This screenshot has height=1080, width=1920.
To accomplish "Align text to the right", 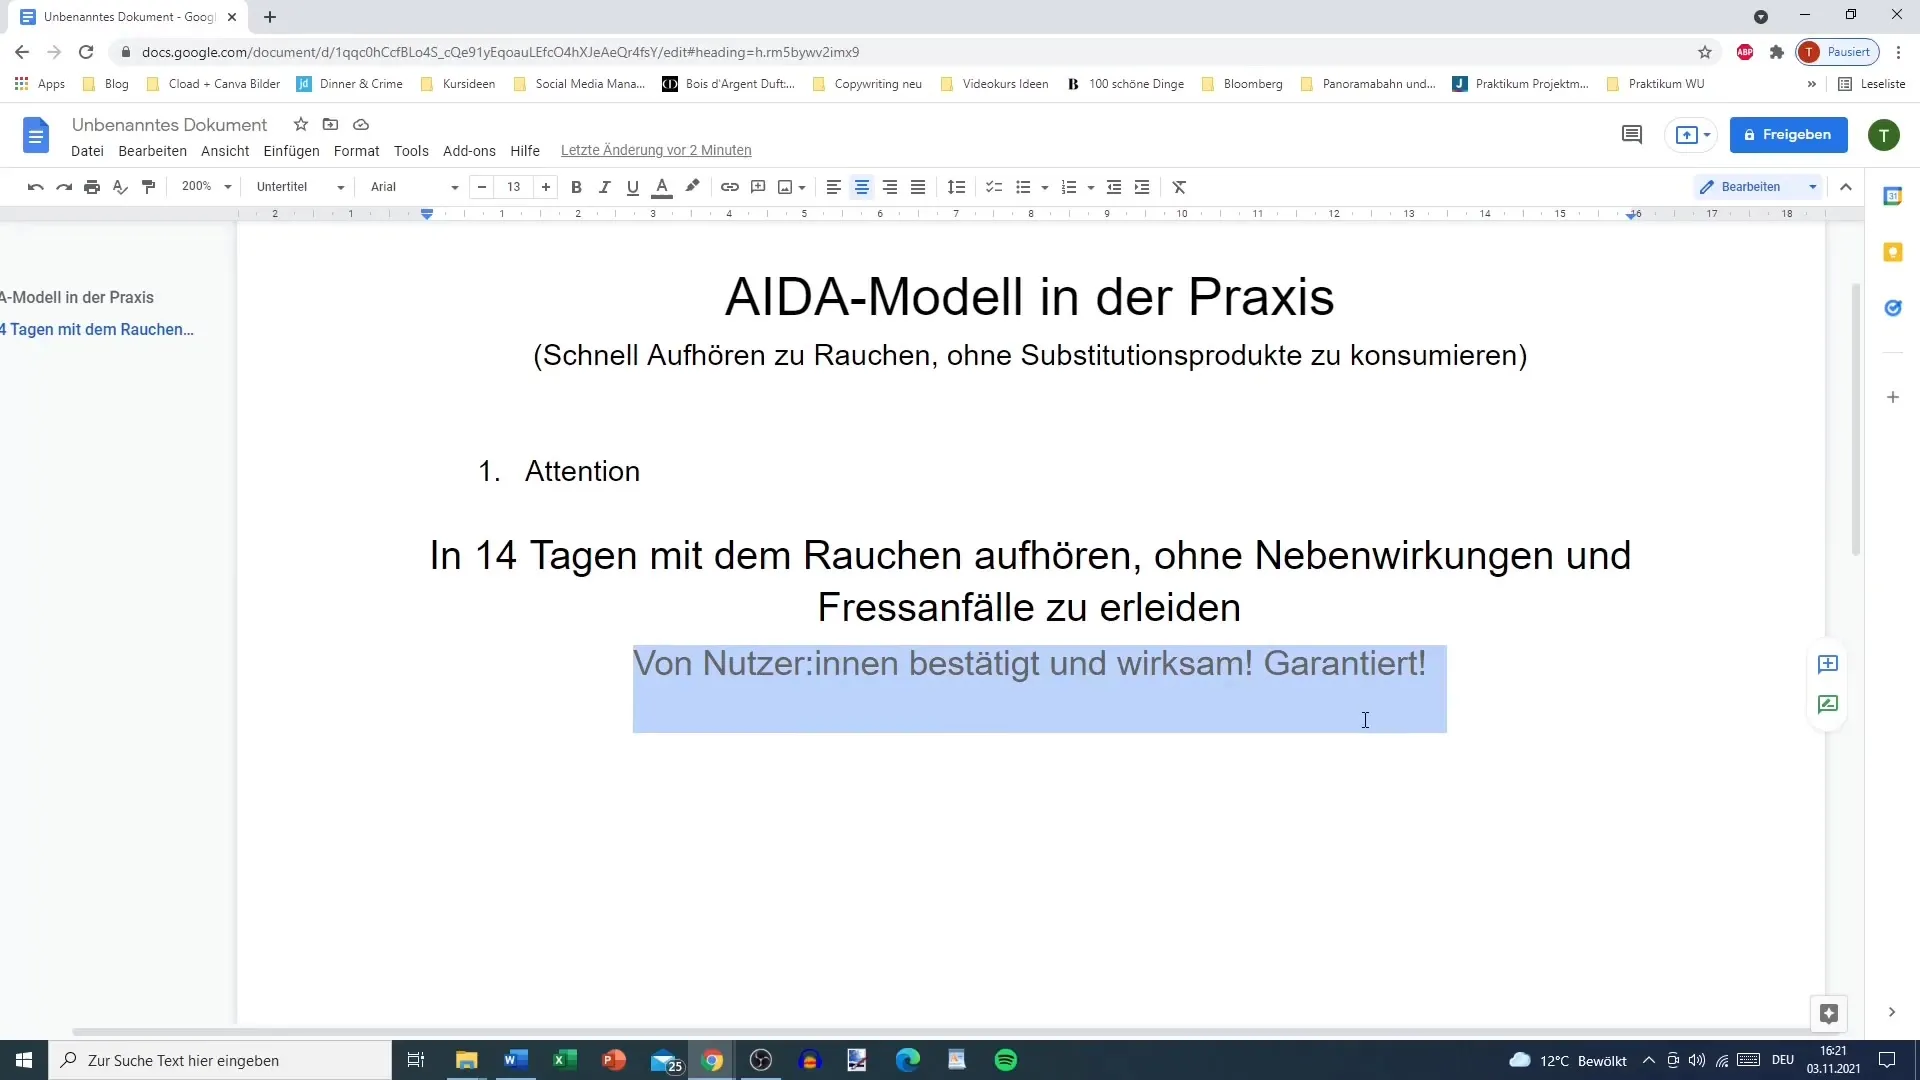I will [x=890, y=187].
